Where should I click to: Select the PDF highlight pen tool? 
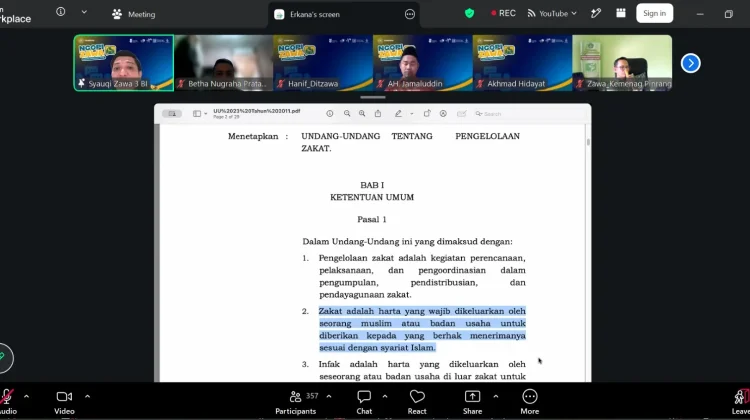point(398,114)
